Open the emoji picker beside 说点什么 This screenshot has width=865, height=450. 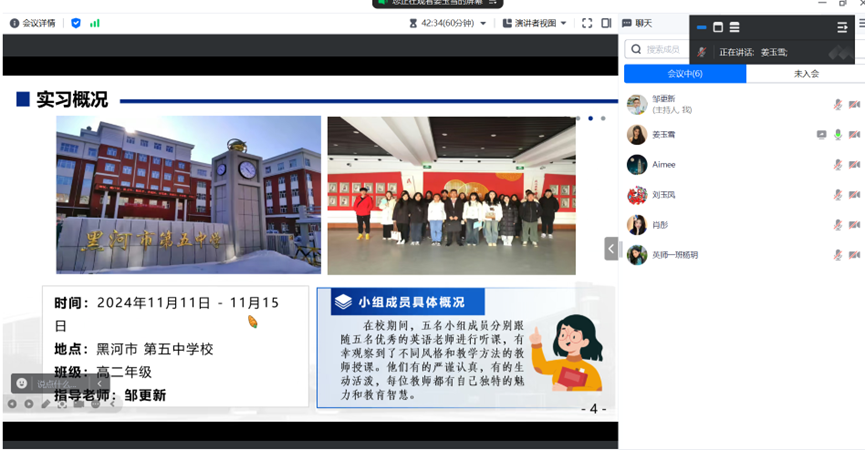pos(22,383)
